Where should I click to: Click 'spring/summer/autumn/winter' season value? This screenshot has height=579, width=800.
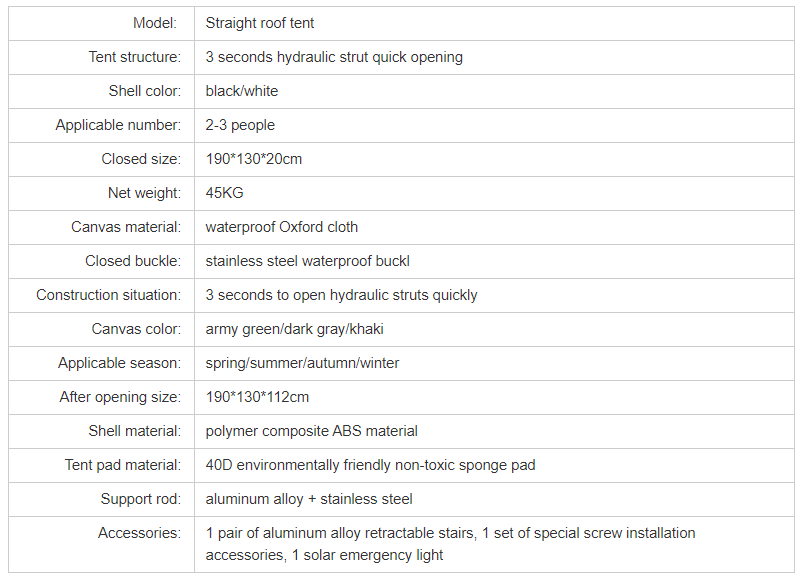[302, 363]
